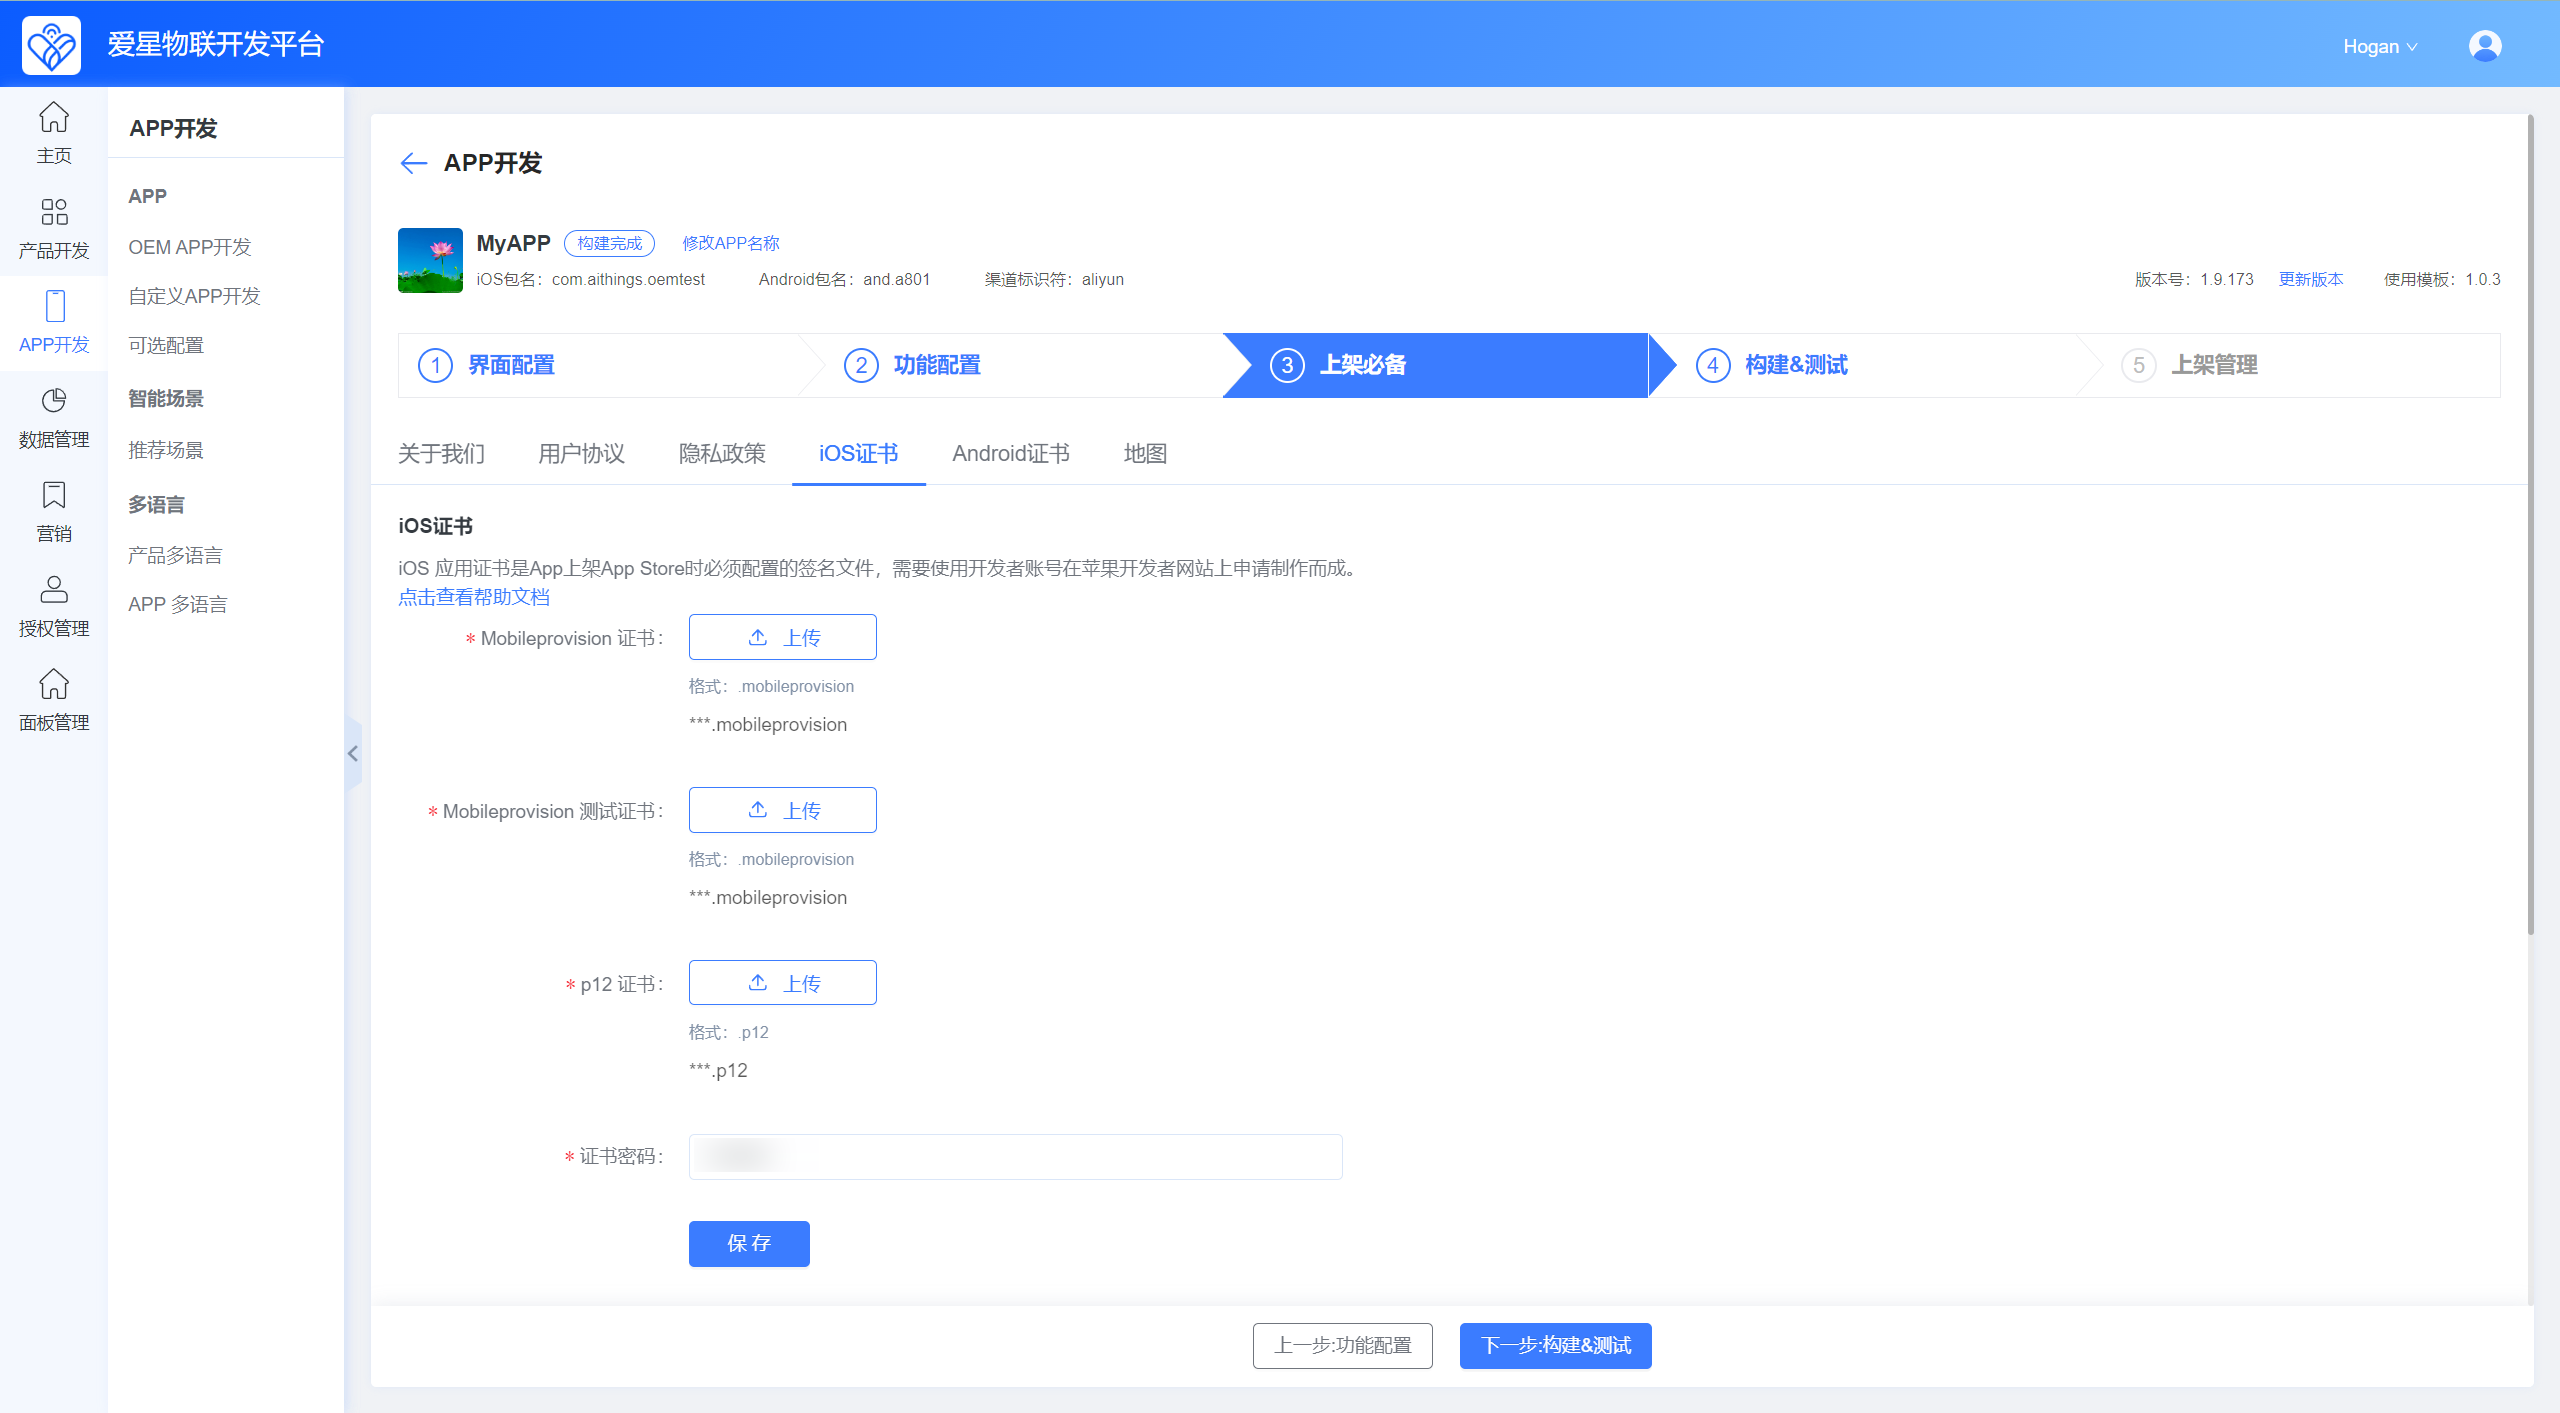Collapse the secondary sidebar panel handle
Image resolution: width=2560 pixels, height=1413 pixels.
353,754
